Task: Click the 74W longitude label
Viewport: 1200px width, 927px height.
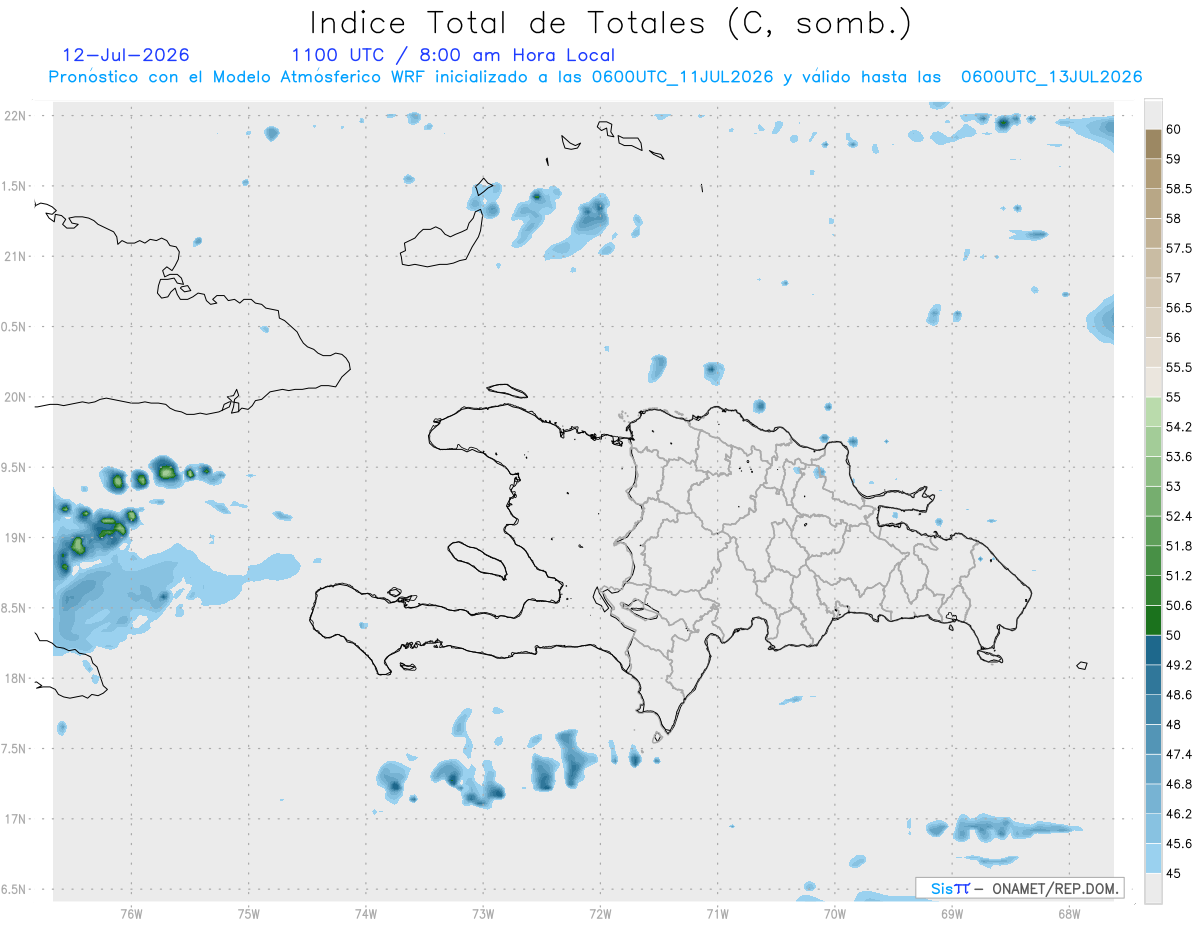Action: (366, 913)
